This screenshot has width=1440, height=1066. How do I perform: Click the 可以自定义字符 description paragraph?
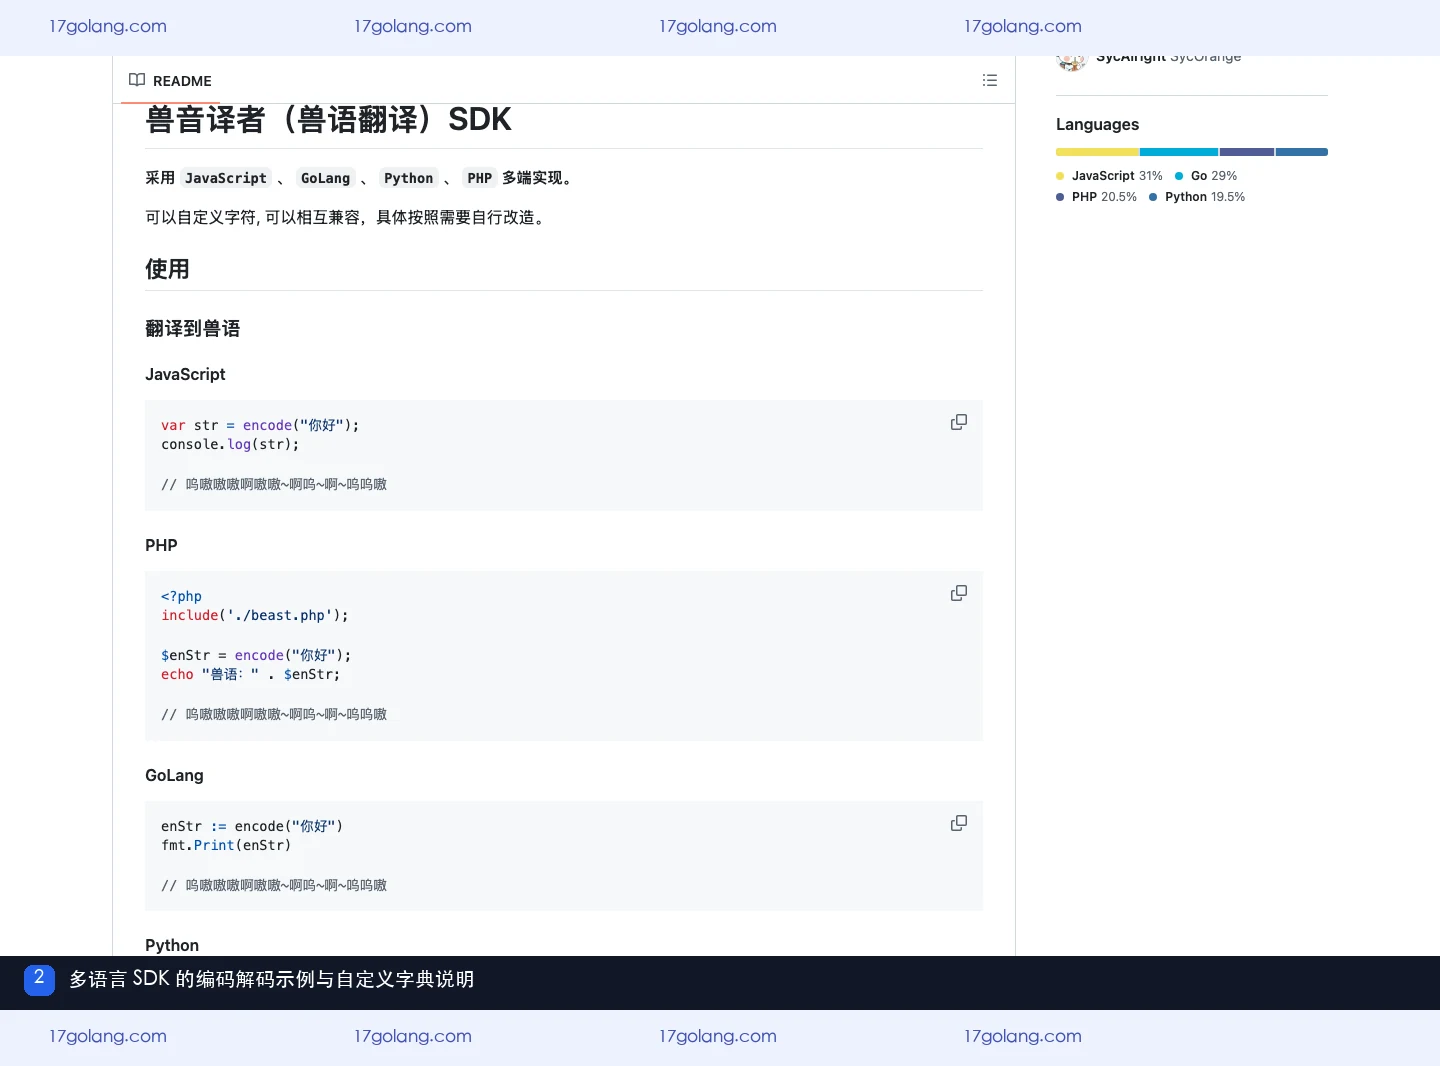coord(347,217)
